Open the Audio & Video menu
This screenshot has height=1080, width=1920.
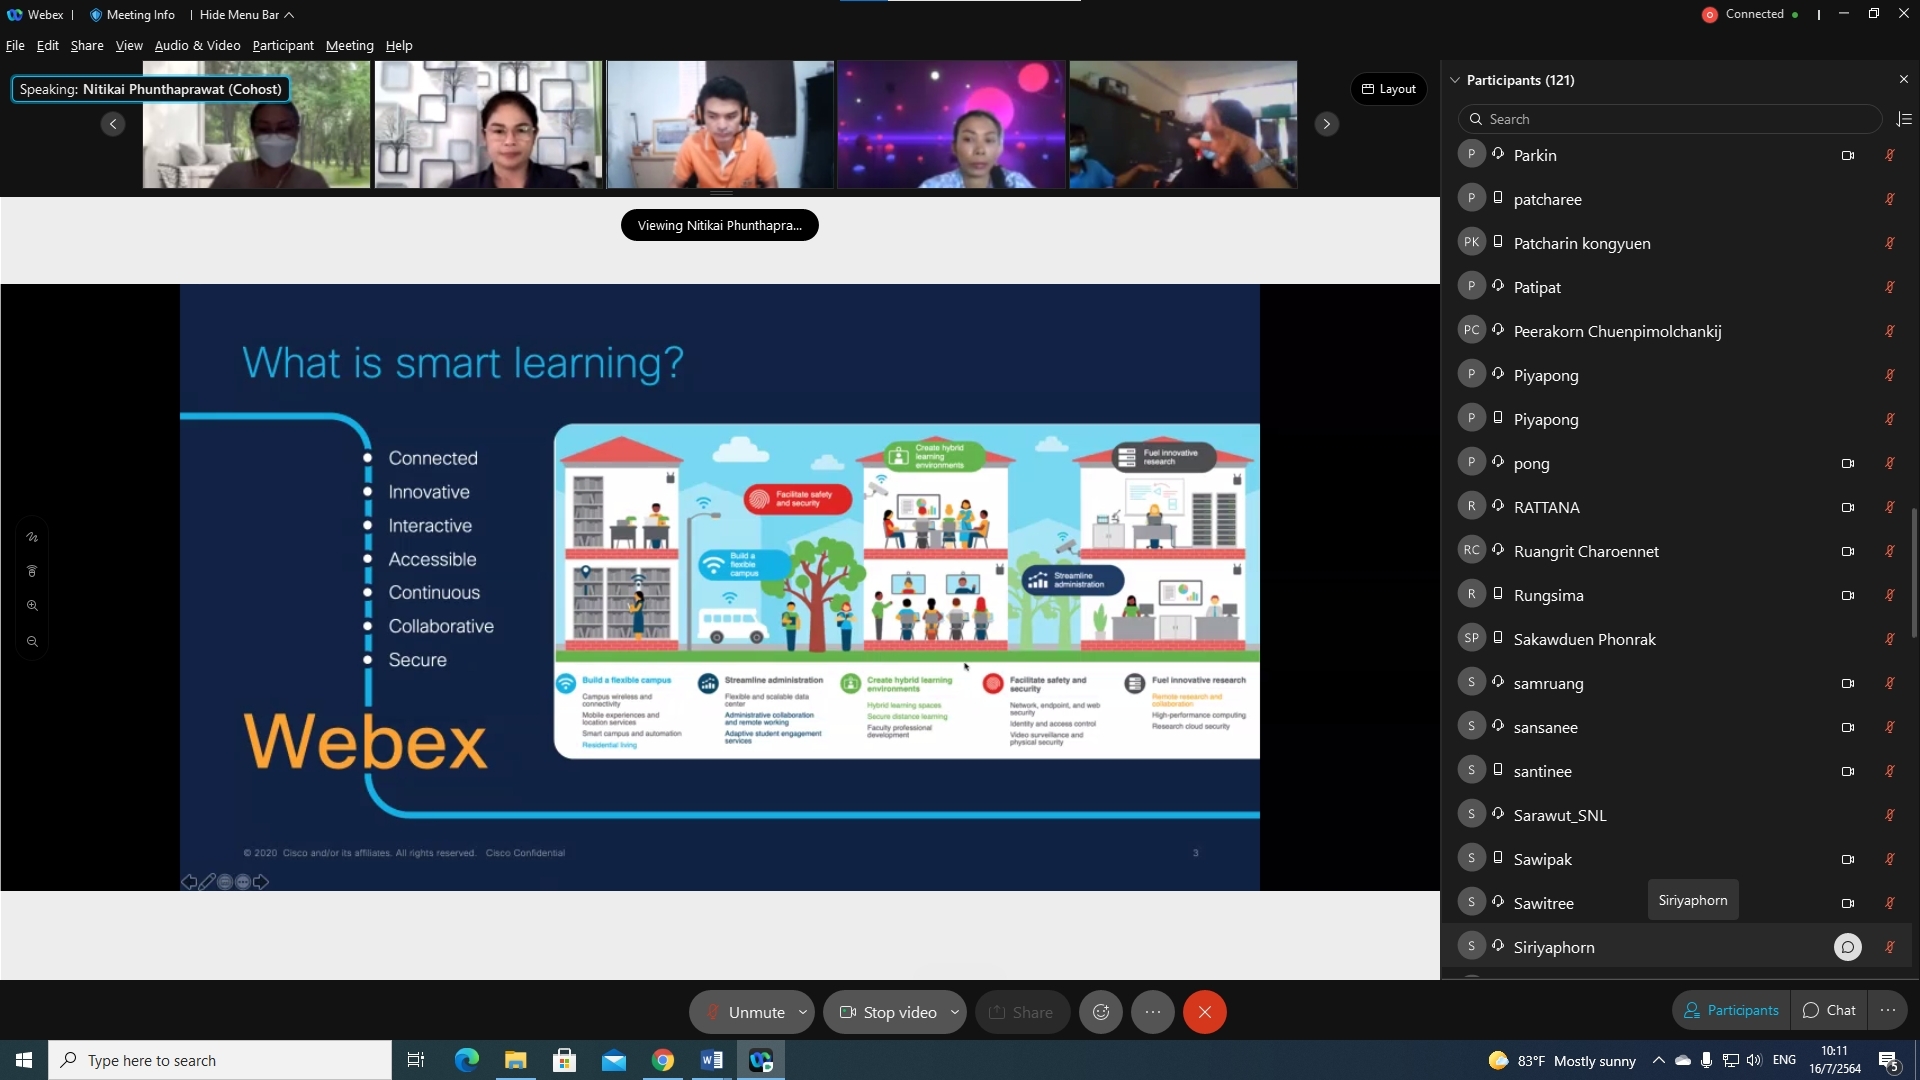(197, 46)
